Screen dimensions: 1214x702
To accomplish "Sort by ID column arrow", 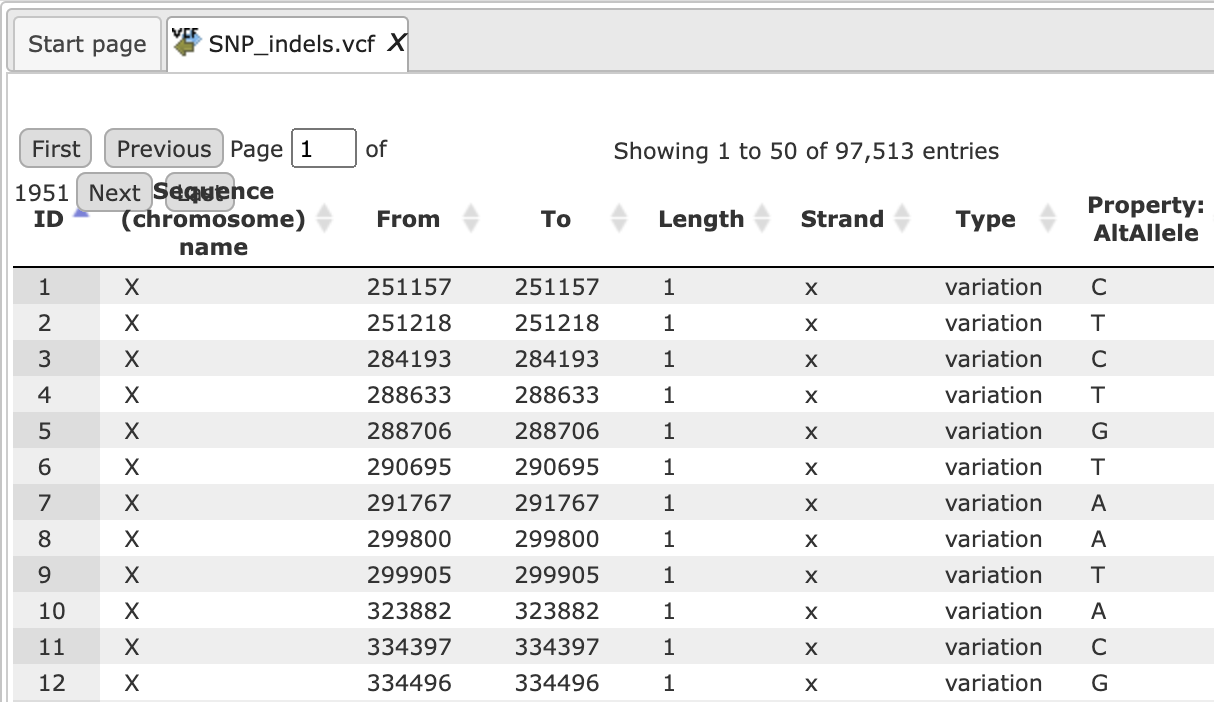I will [81, 212].
